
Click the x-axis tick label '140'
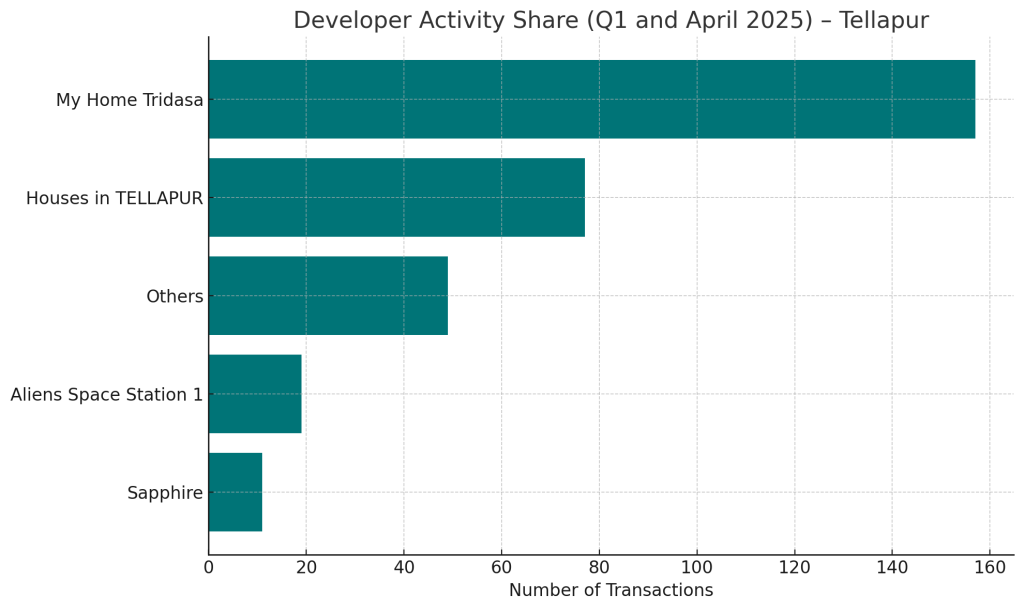[x=892, y=568]
